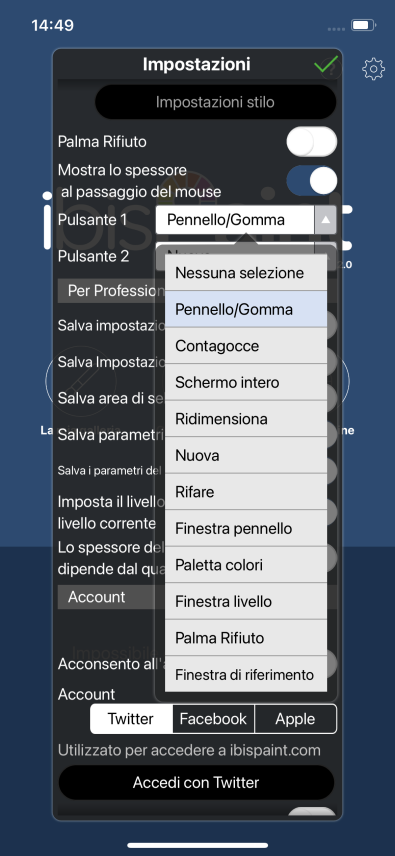Toggle the Palma Rifiuto switch

[312, 142]
